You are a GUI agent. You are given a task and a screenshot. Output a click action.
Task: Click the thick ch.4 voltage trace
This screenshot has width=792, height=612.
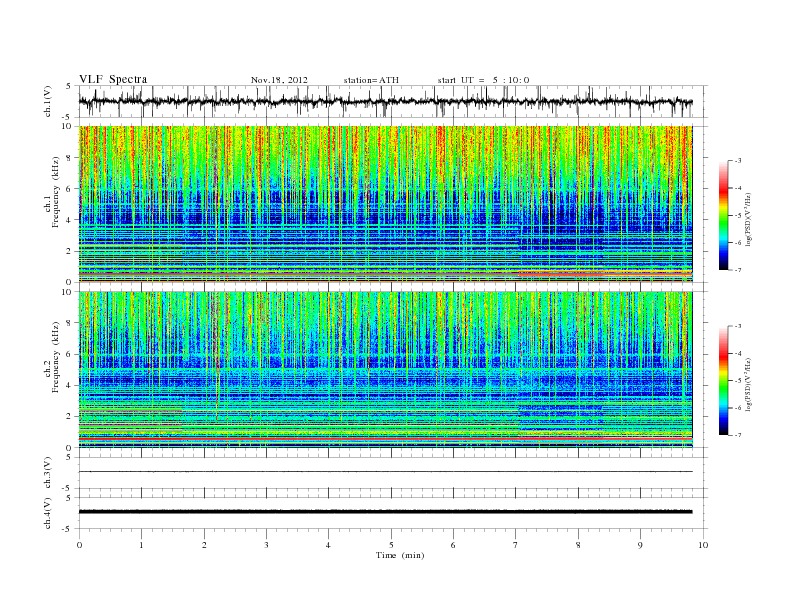coord(385,512)
